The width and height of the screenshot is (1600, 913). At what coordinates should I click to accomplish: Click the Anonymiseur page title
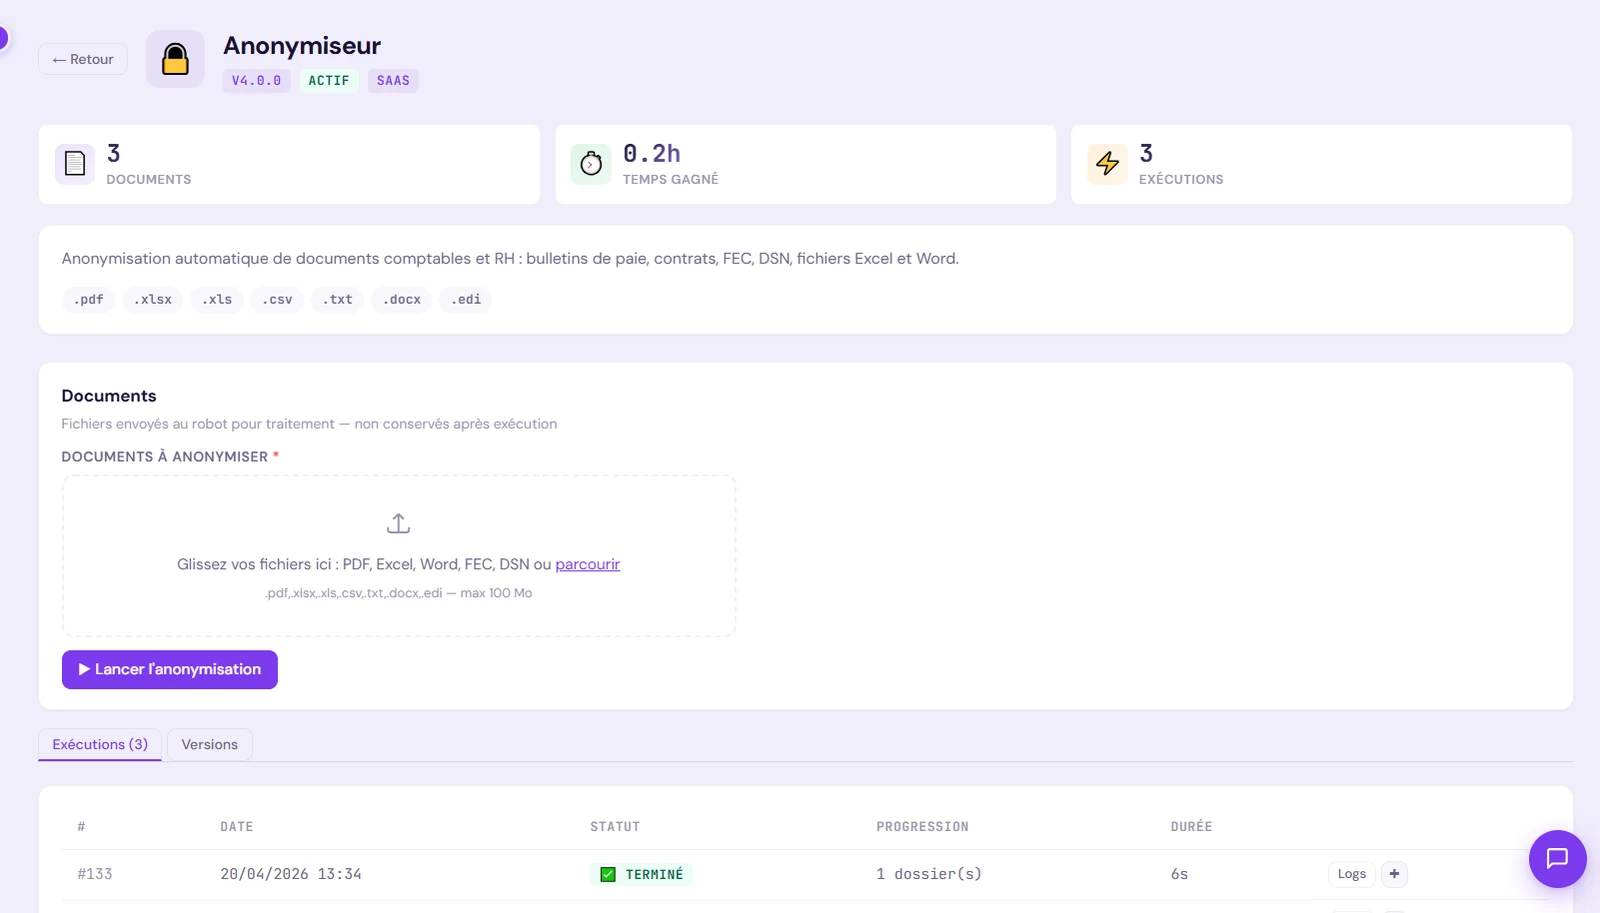click(302, 46)
